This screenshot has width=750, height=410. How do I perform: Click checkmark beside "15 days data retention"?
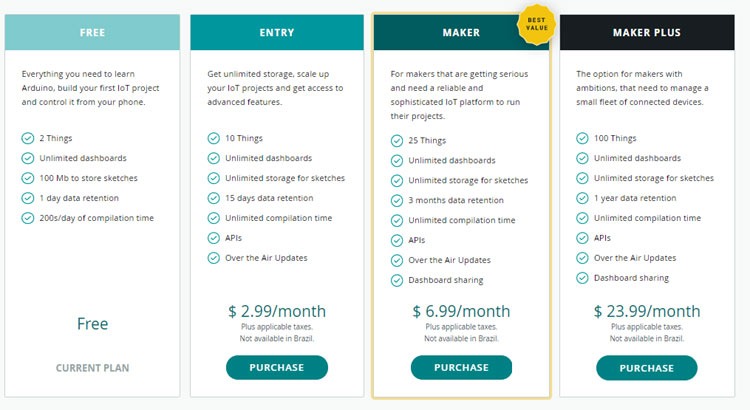213,198
